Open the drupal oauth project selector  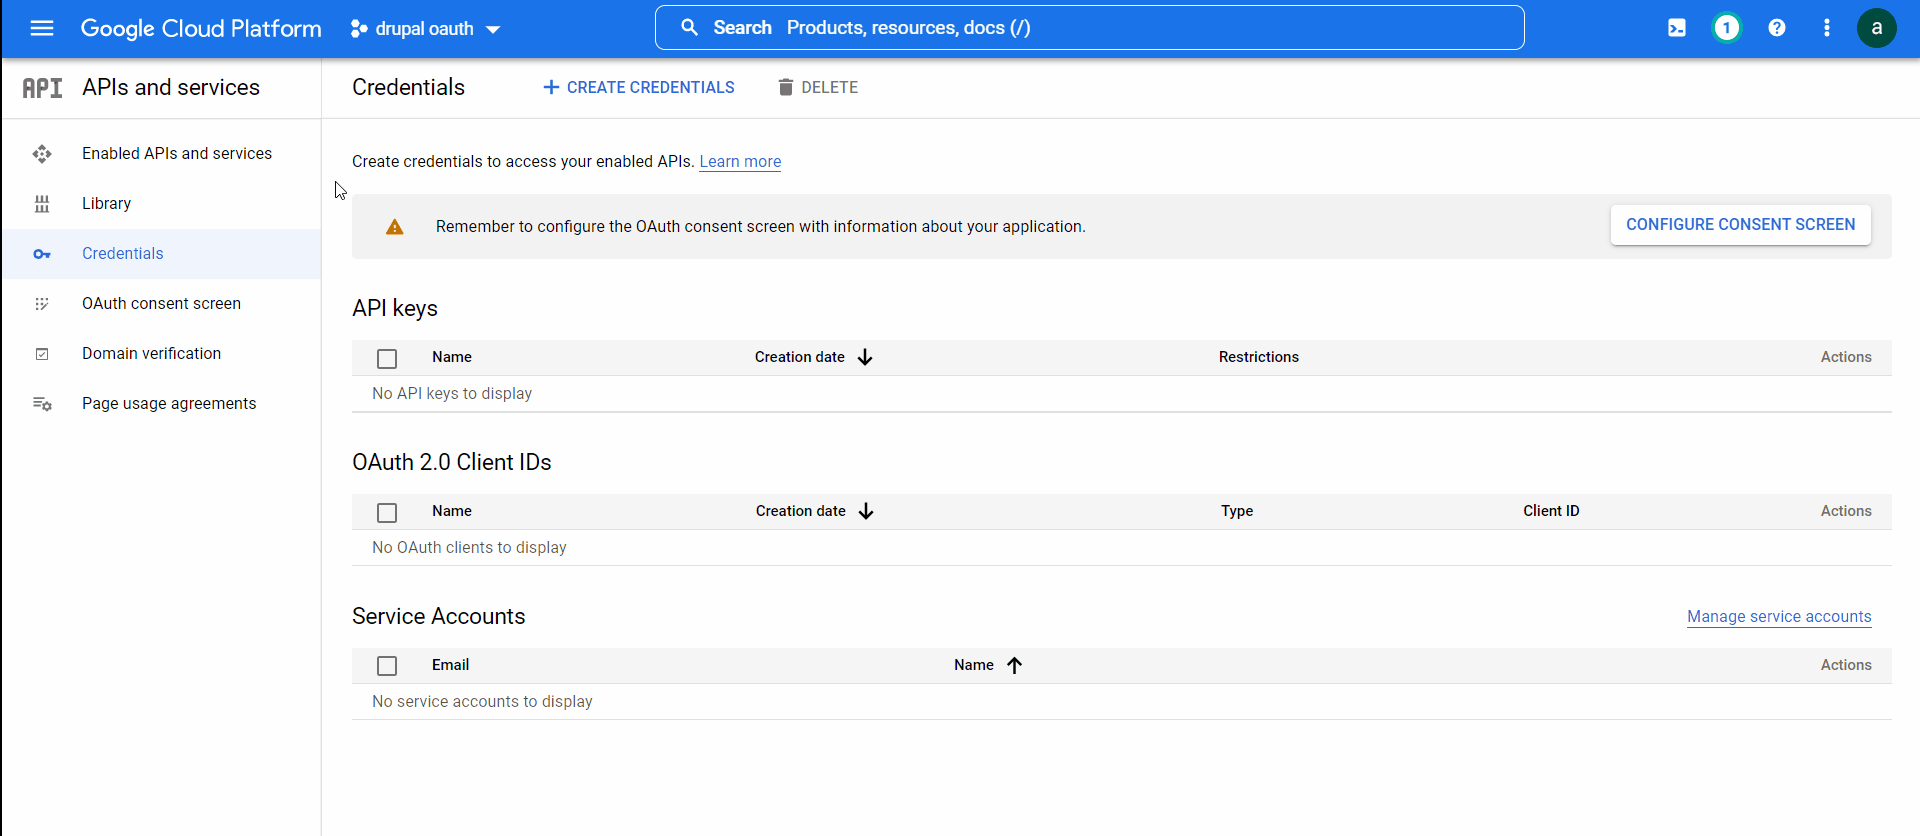425,29
